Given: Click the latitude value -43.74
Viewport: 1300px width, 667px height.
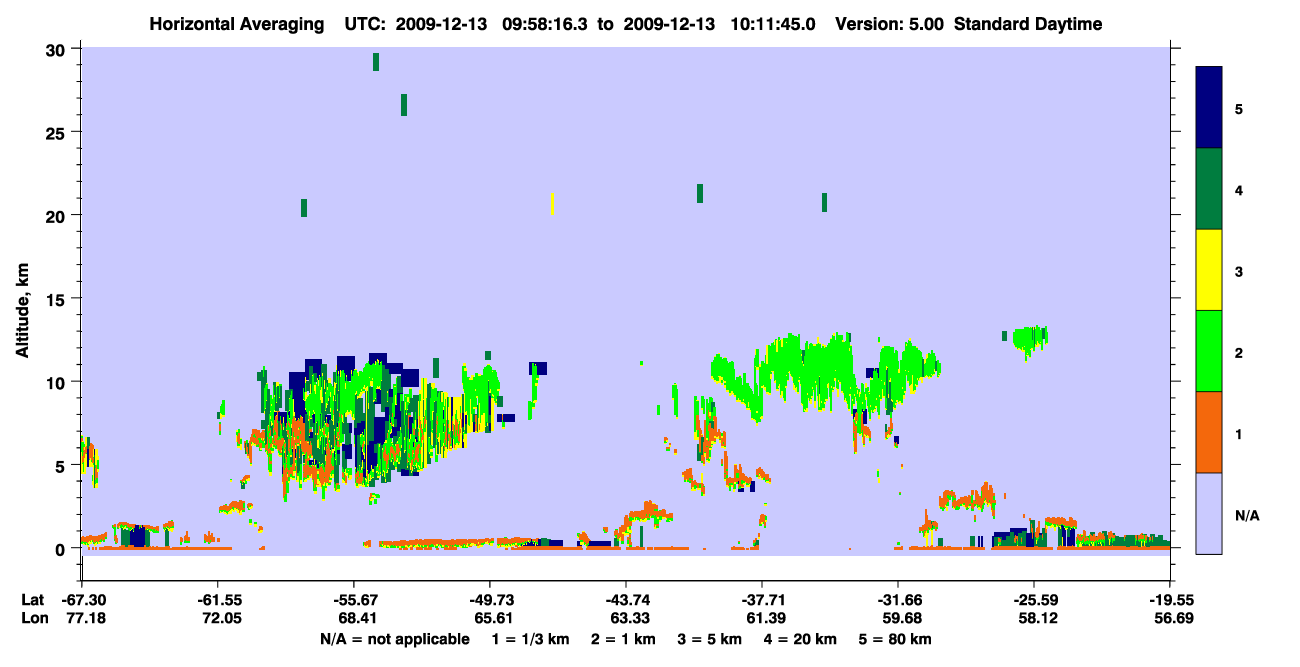Looking at the screenshot, I should click(626, 600).
